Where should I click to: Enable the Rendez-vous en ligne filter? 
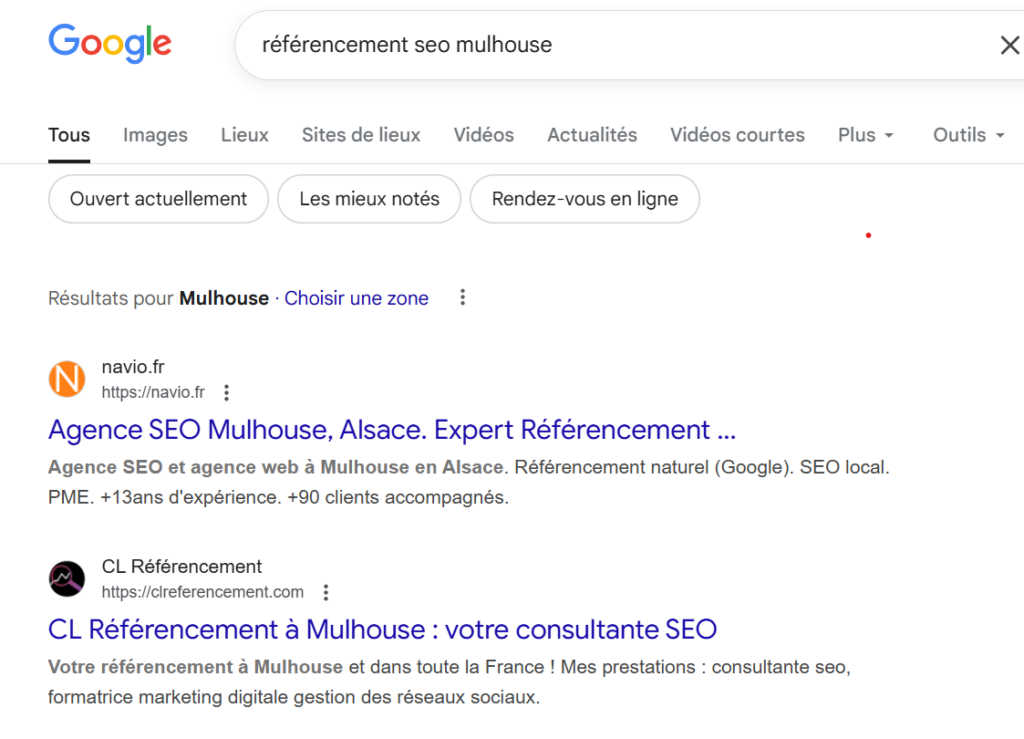click(584, 199)
